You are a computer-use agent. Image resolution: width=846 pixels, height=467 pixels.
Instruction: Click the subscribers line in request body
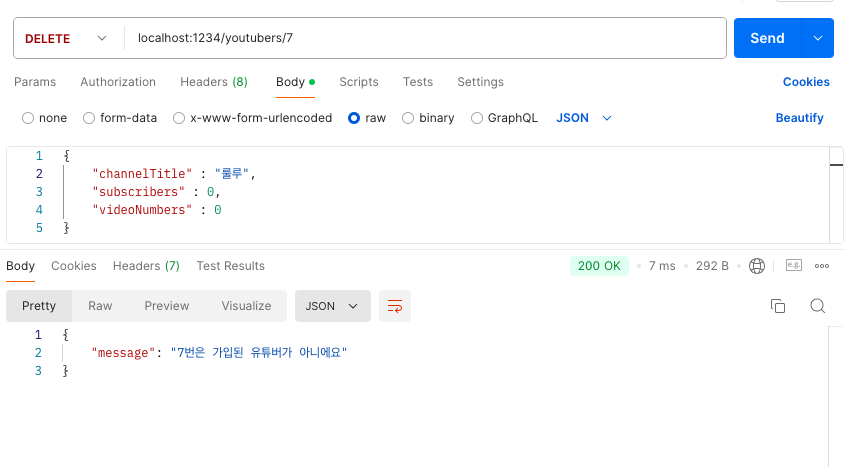156,192
